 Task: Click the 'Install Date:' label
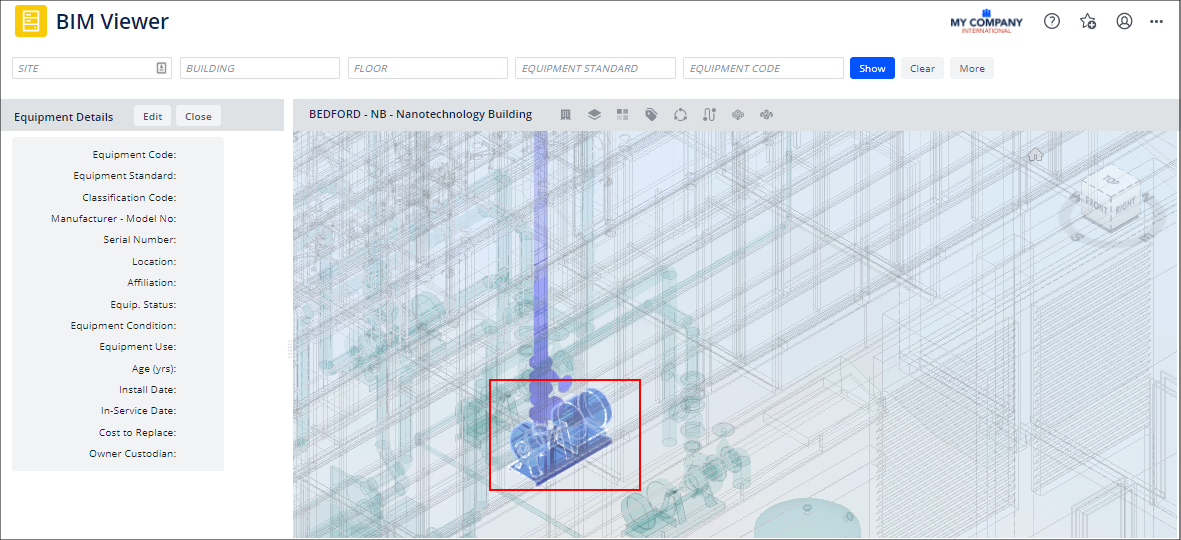(x=147, y=389)
